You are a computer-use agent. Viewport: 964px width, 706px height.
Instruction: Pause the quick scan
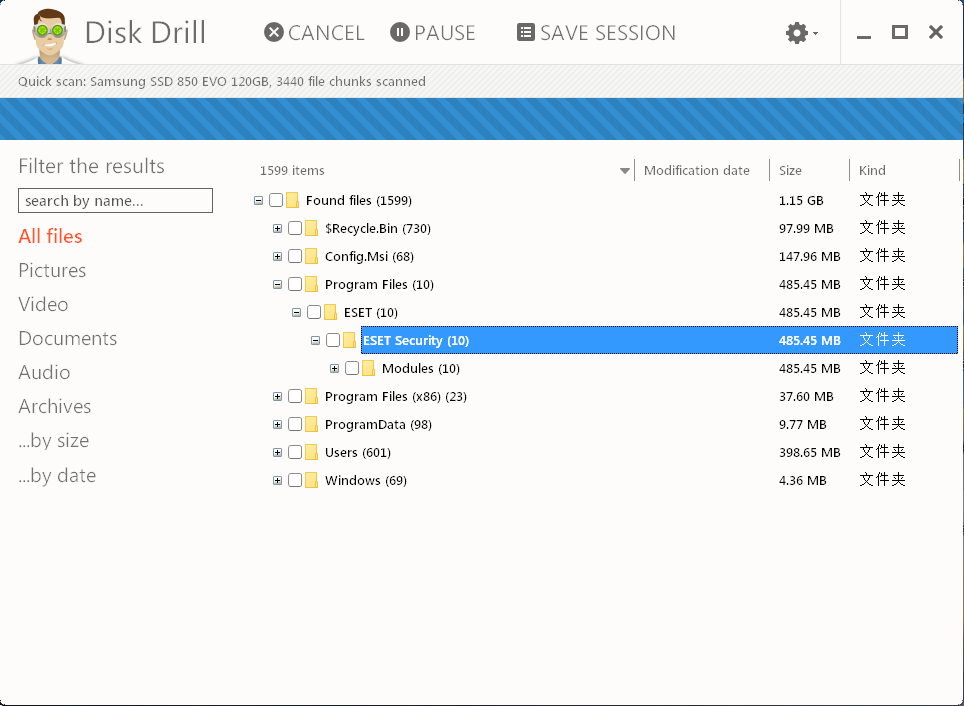pos(433,33)
